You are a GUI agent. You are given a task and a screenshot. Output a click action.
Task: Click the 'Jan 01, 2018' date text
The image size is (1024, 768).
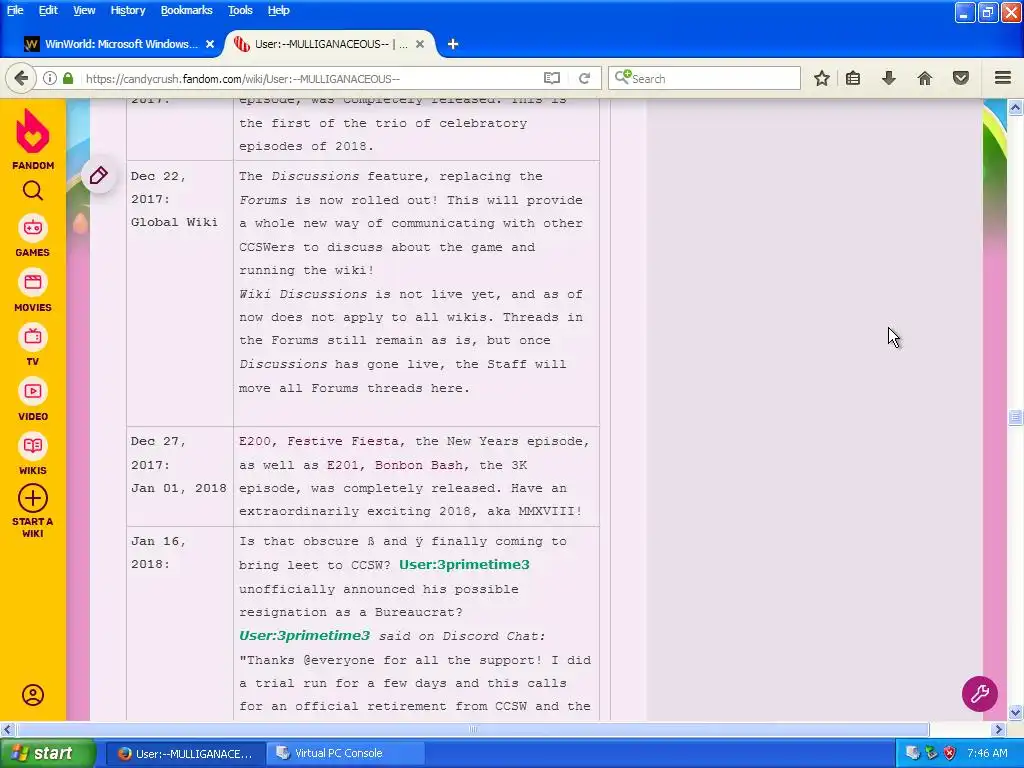pyautogui.click(x=178, y=488)
